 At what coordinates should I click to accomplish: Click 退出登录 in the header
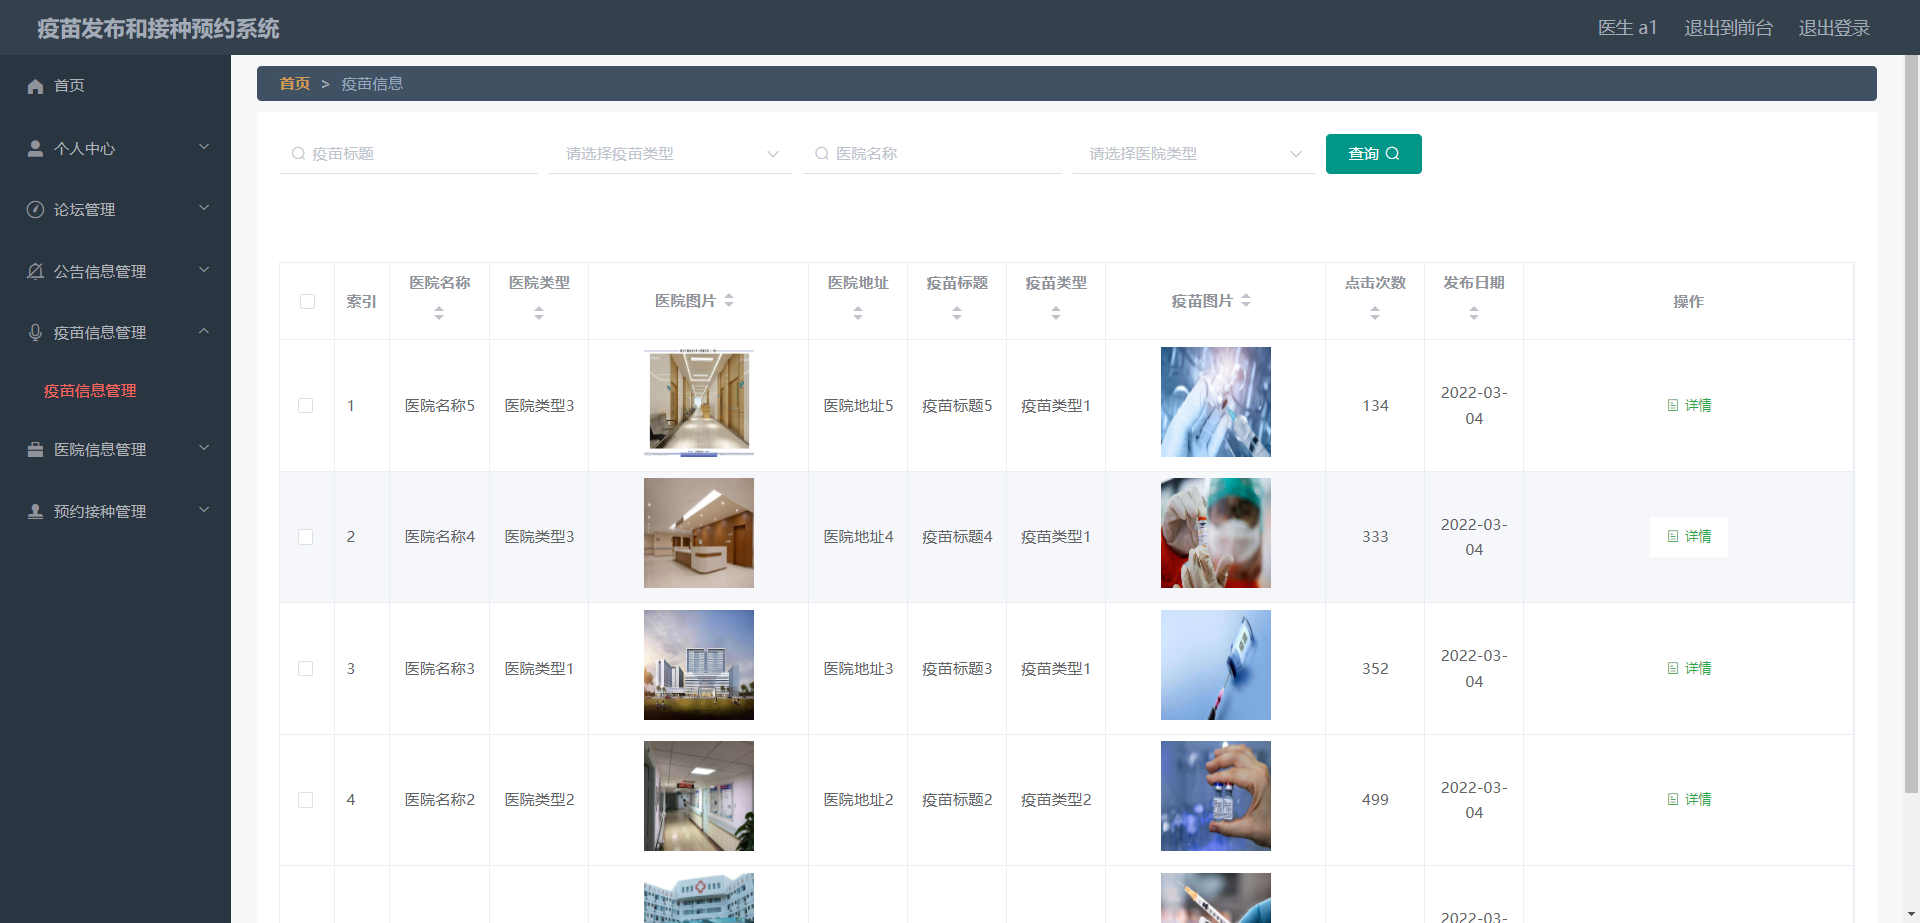coord(1834,28)
